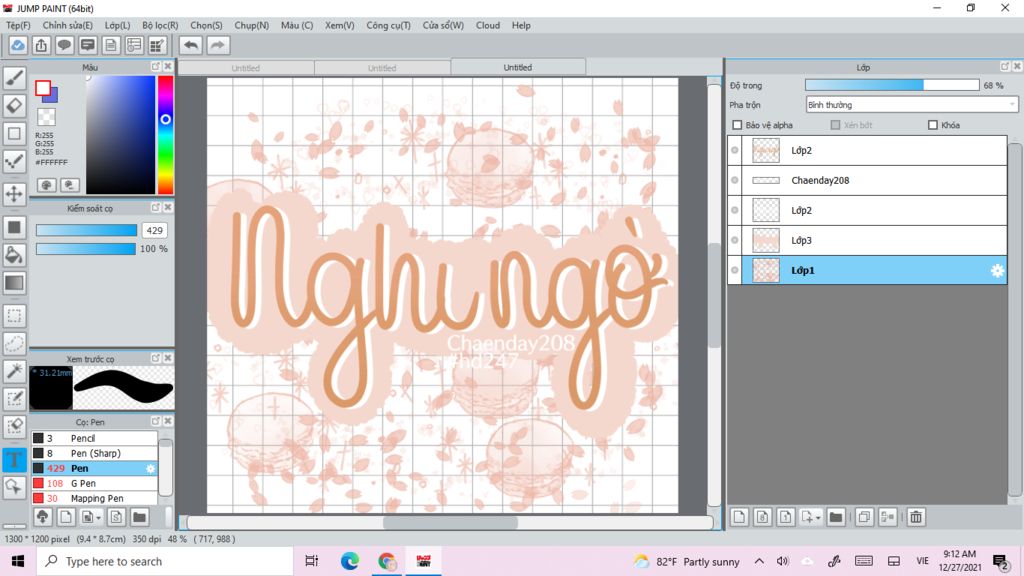The image size is (1024, 576).
Task: Undock the Kiểm soát cọ panel
Action: 155,208
